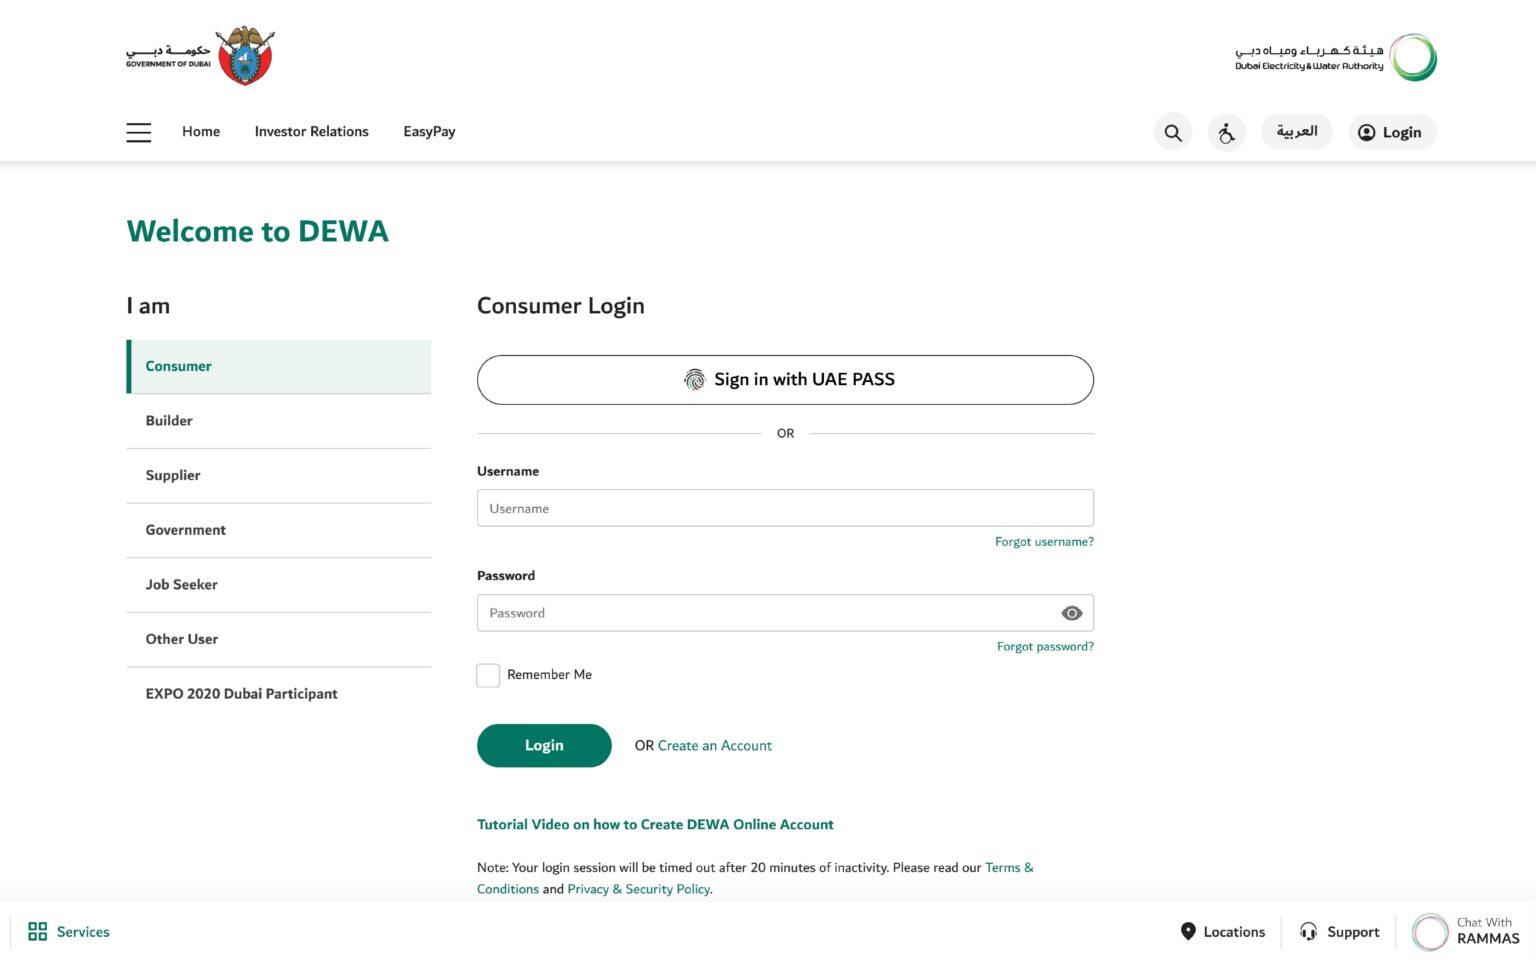Click the Government of Dubai emblem

[x=243, y=52]
